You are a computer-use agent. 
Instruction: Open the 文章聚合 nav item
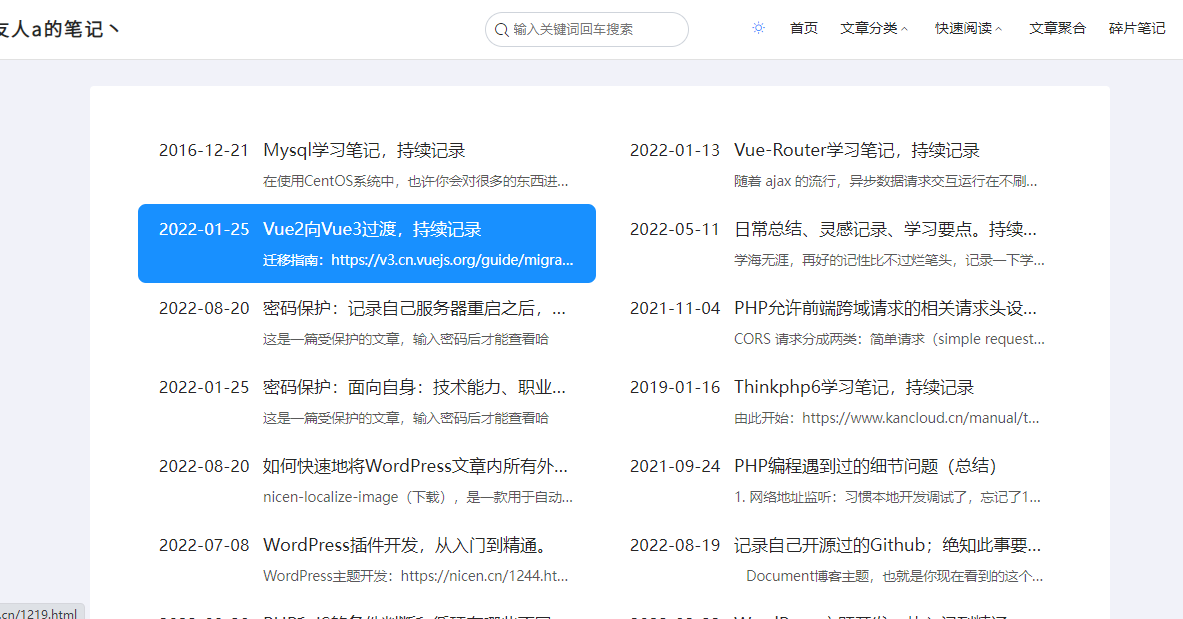click(x=1057, y=28)
